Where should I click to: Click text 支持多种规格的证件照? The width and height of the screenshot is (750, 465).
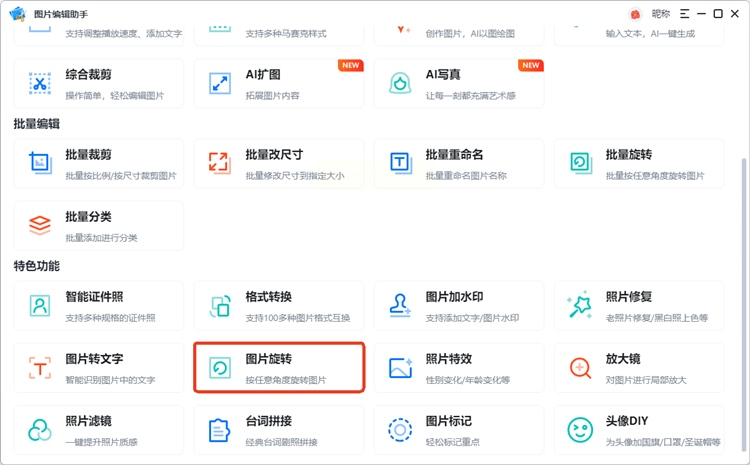pyautogui.click(x=110, y=318)
